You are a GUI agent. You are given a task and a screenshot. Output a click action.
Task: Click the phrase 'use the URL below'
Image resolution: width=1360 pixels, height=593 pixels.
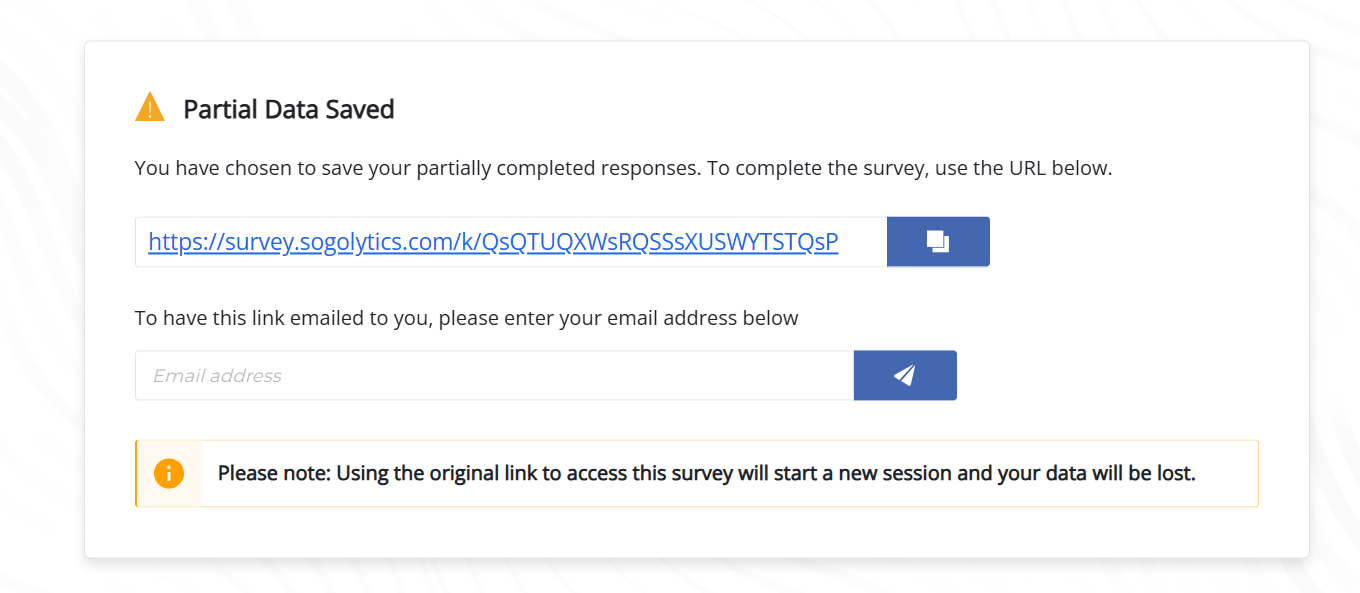[1023, 168]
